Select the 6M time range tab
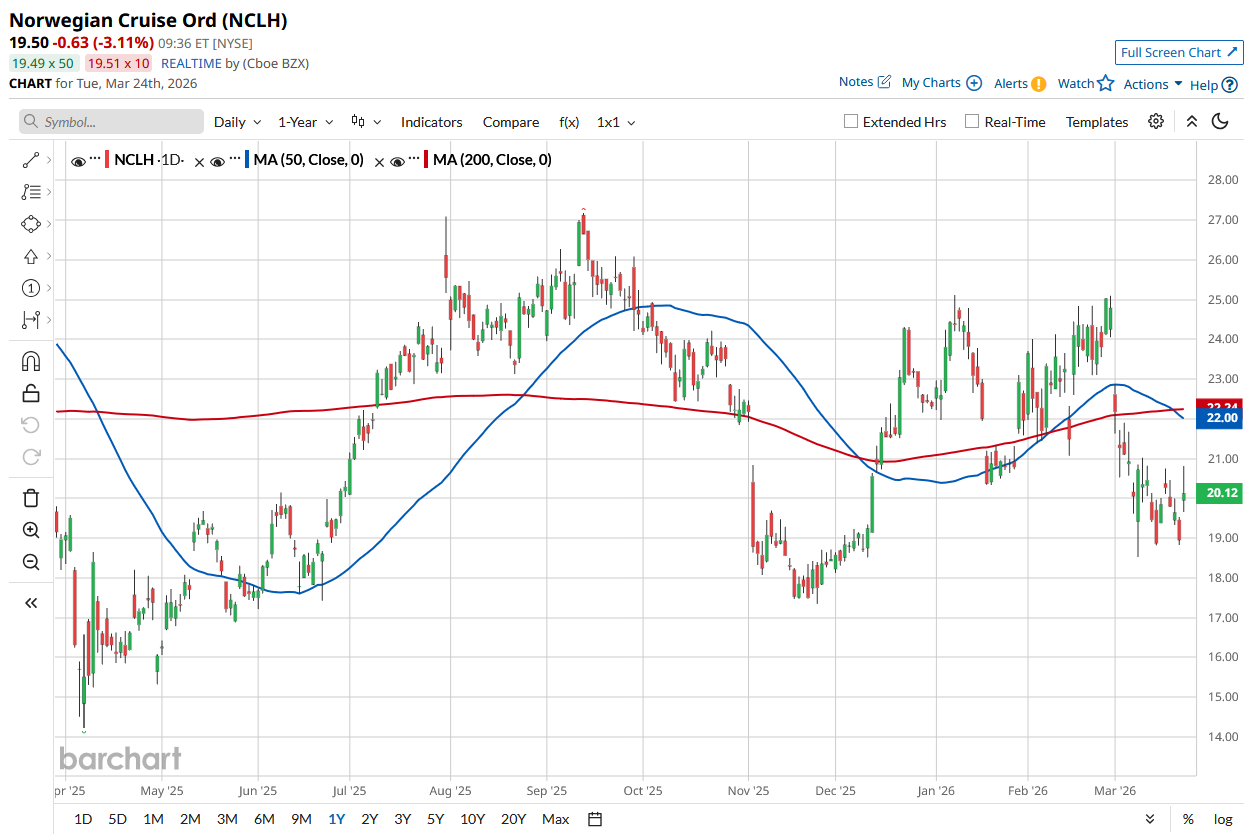This screenshot has height=834, width=1254. pyautogui.click(x=264, y=819)
